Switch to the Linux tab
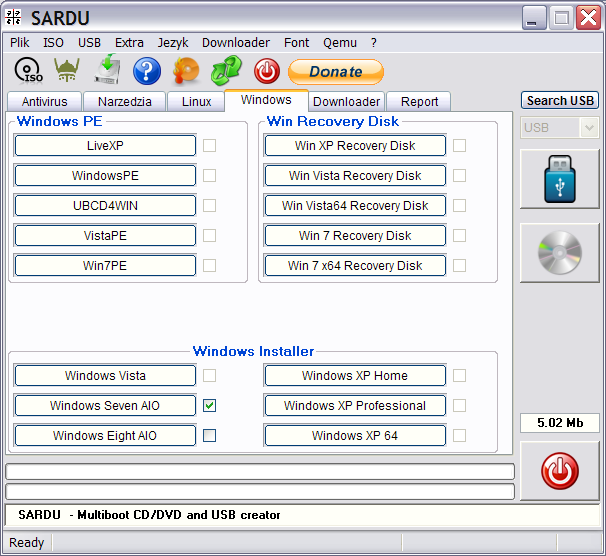Viewport: 606px width, 556px height. tap(196, 102)
